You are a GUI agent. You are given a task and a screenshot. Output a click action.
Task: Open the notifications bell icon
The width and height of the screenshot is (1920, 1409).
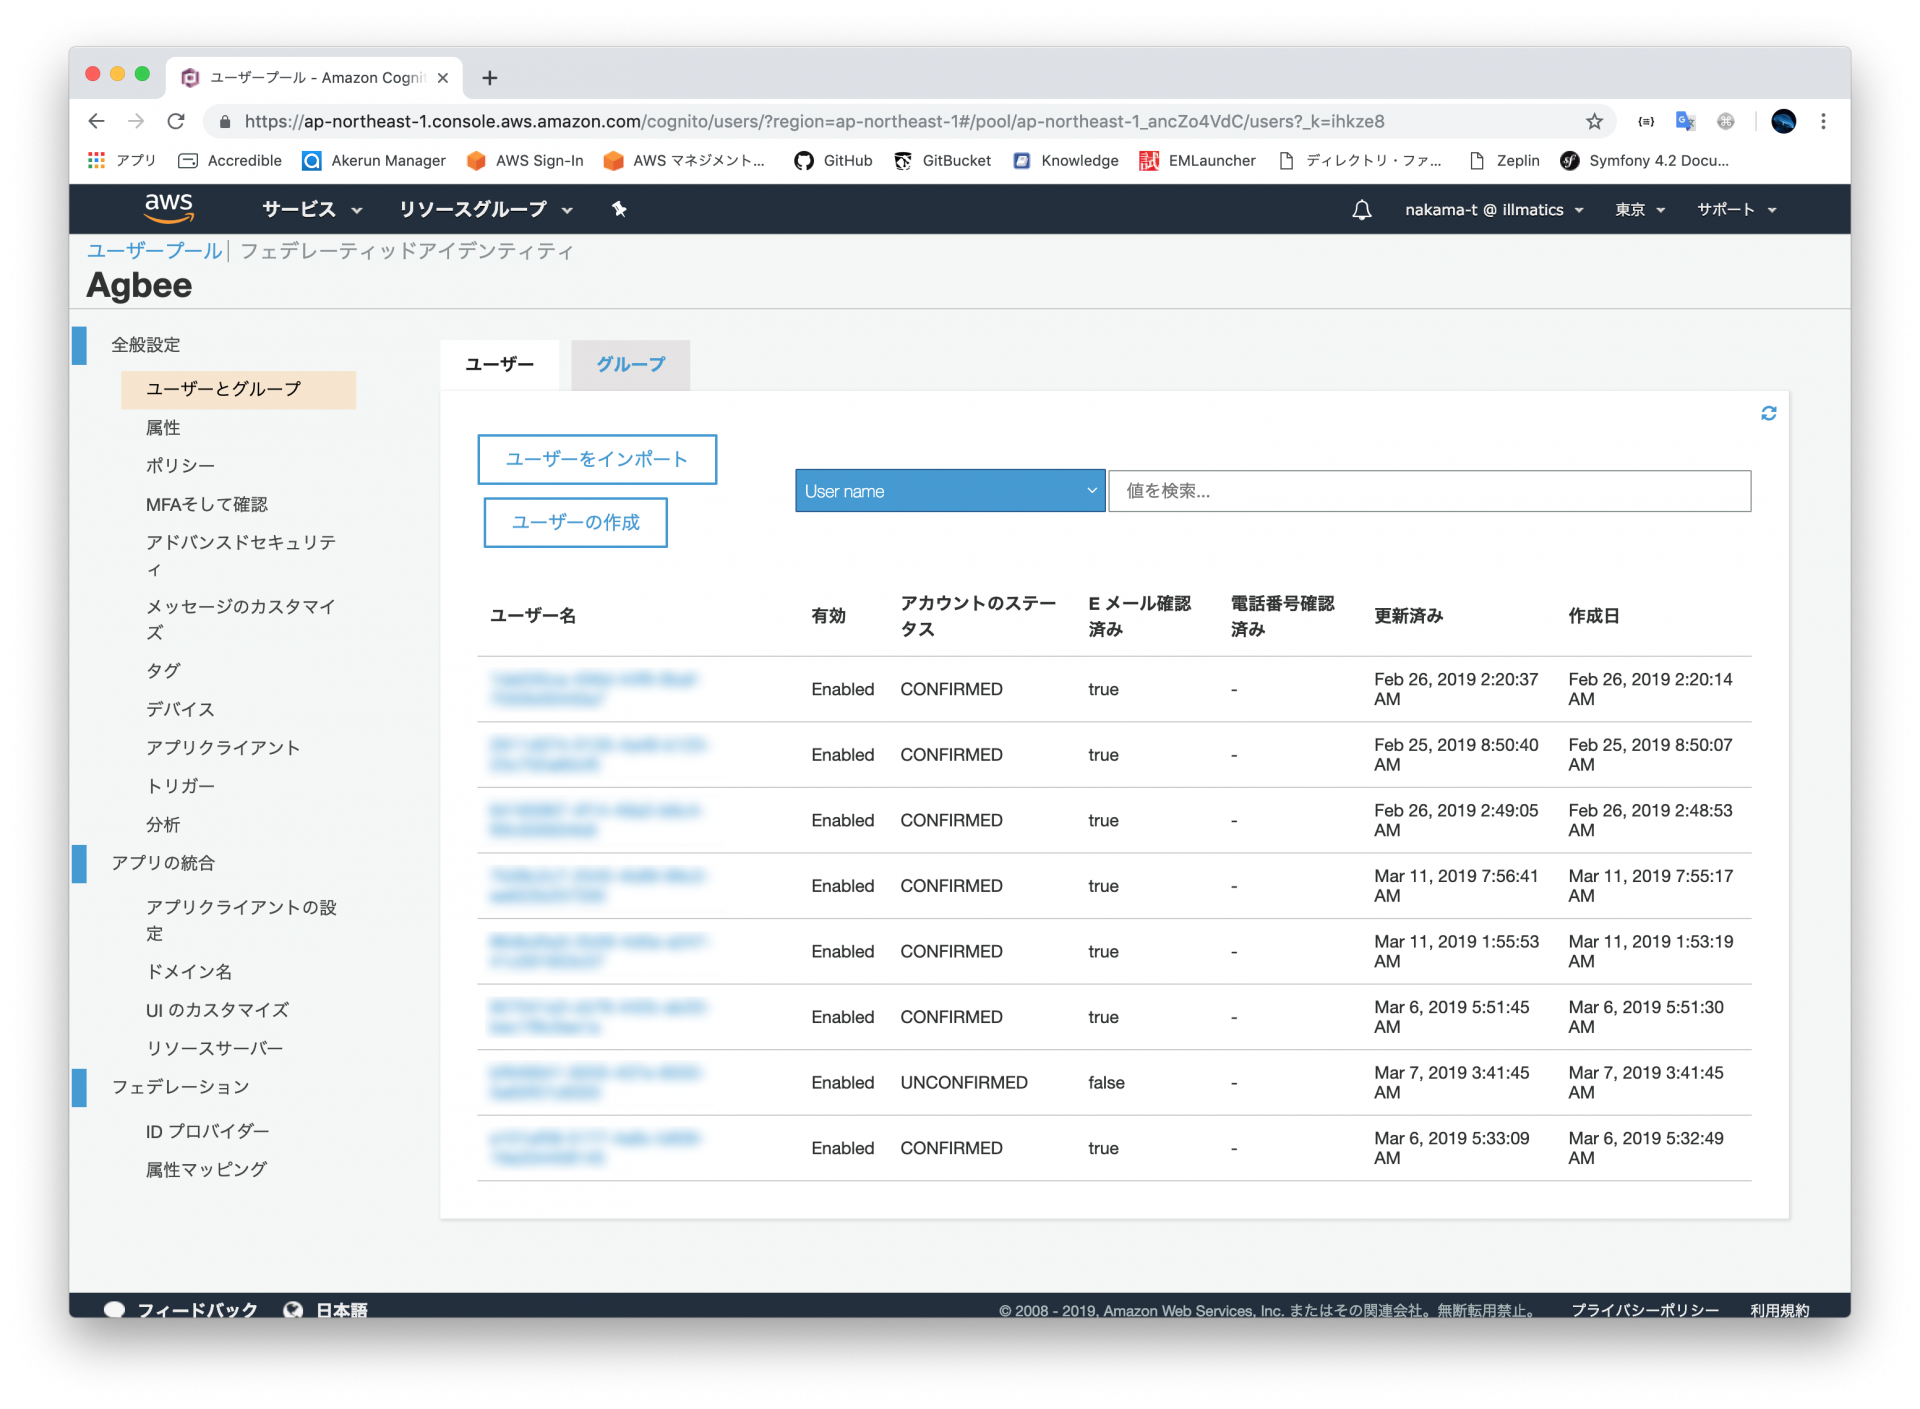[x=1361, y=210]
